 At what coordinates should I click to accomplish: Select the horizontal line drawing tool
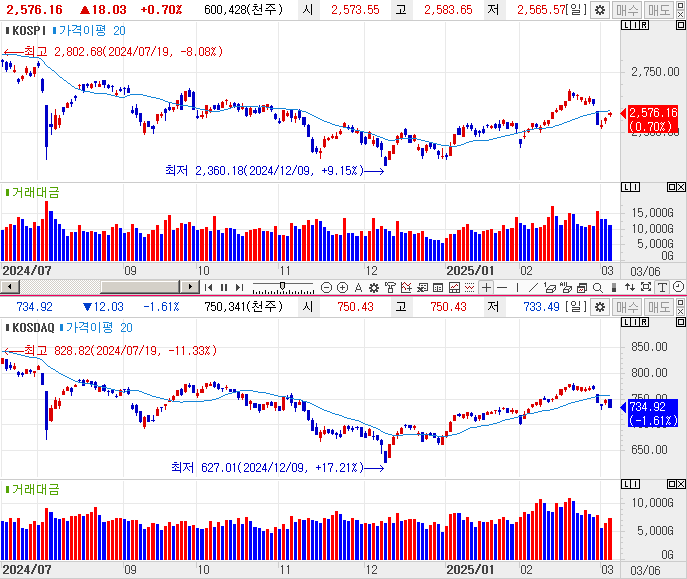tap(502, 287)
